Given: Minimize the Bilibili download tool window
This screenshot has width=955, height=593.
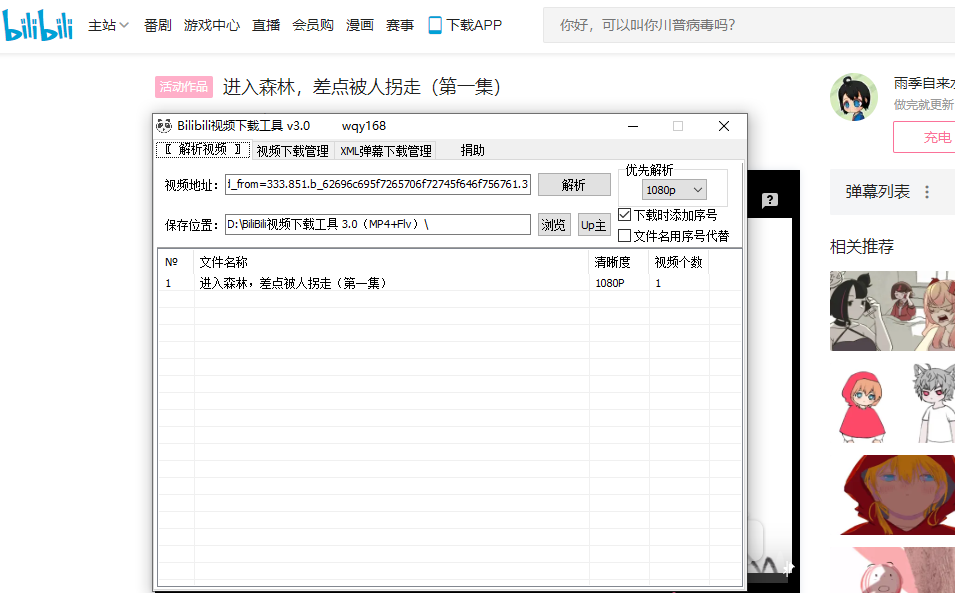Looking at the screenshot, I should point(633,126).
